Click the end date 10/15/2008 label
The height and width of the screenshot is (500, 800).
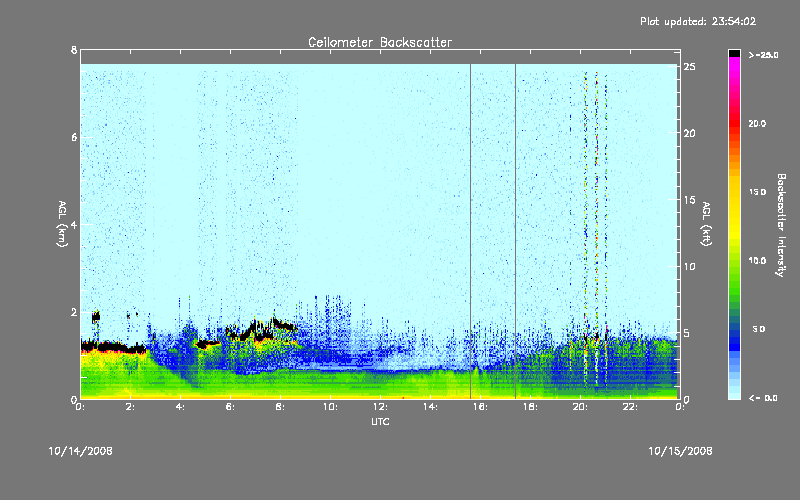(680, 451)
